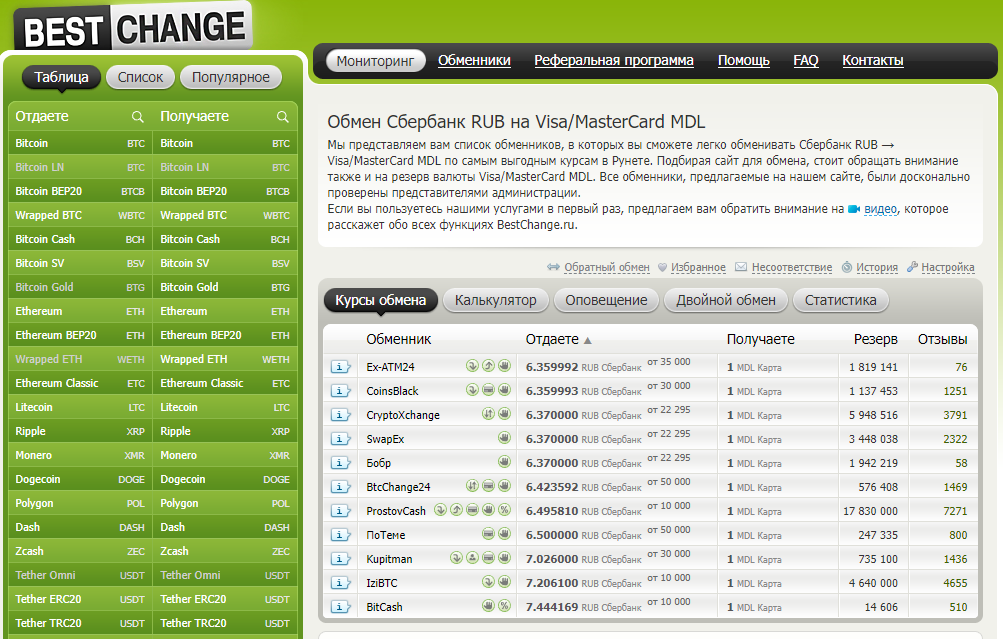Open info icon for Бобр exchanger

click(x=340, y=463)
